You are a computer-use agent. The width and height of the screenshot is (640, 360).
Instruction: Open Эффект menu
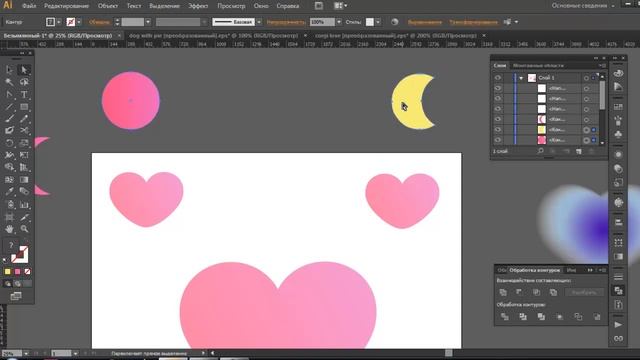198,6
